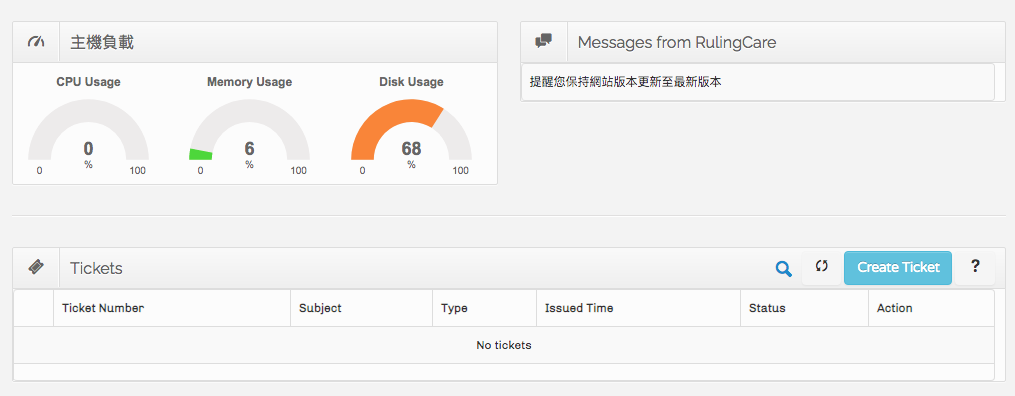Click the ticket icon in Tickets header
The image size is (1015, 396).
pyautogui.click(x=36, y=267)
